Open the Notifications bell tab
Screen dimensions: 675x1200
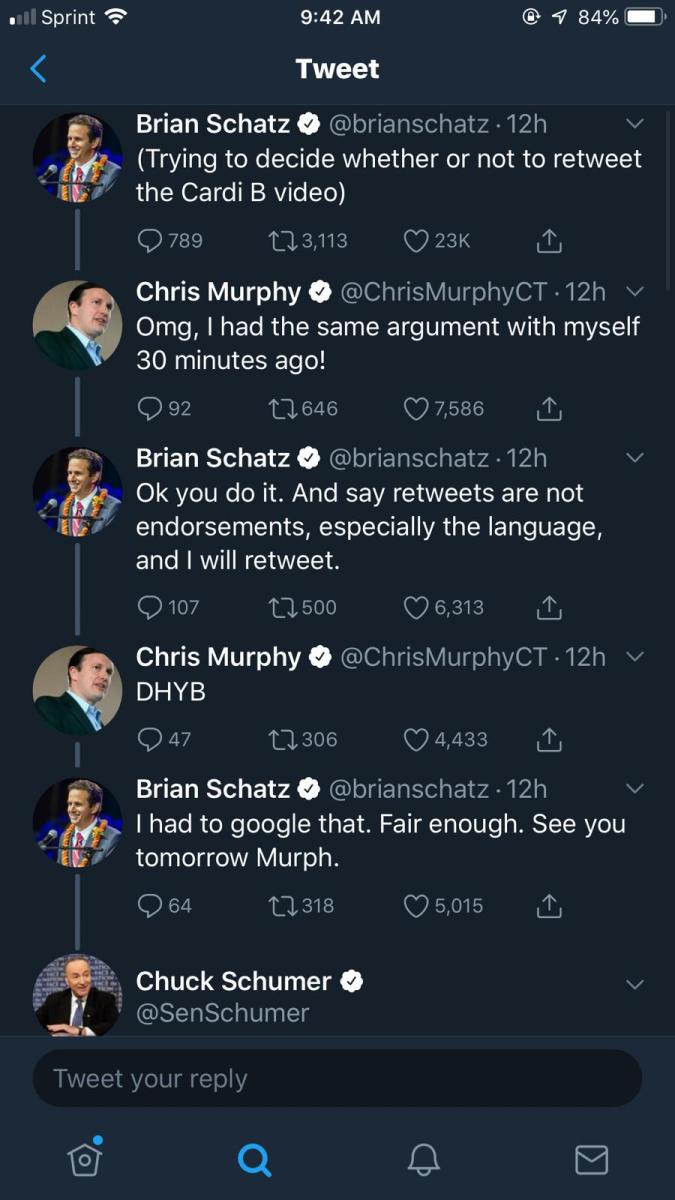tap(423, 1158)
